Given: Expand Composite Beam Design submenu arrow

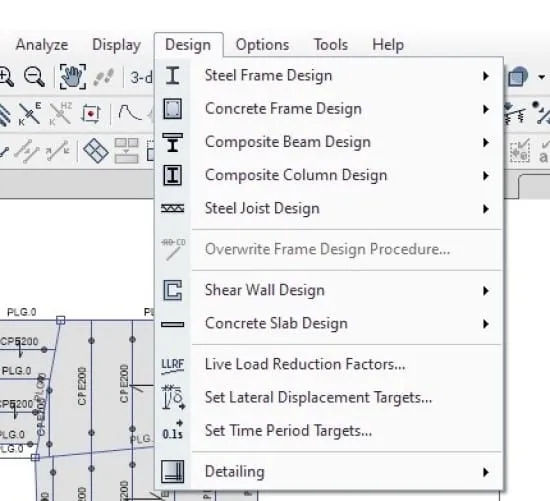Looking at the screenshot, I should click(486, 142).
